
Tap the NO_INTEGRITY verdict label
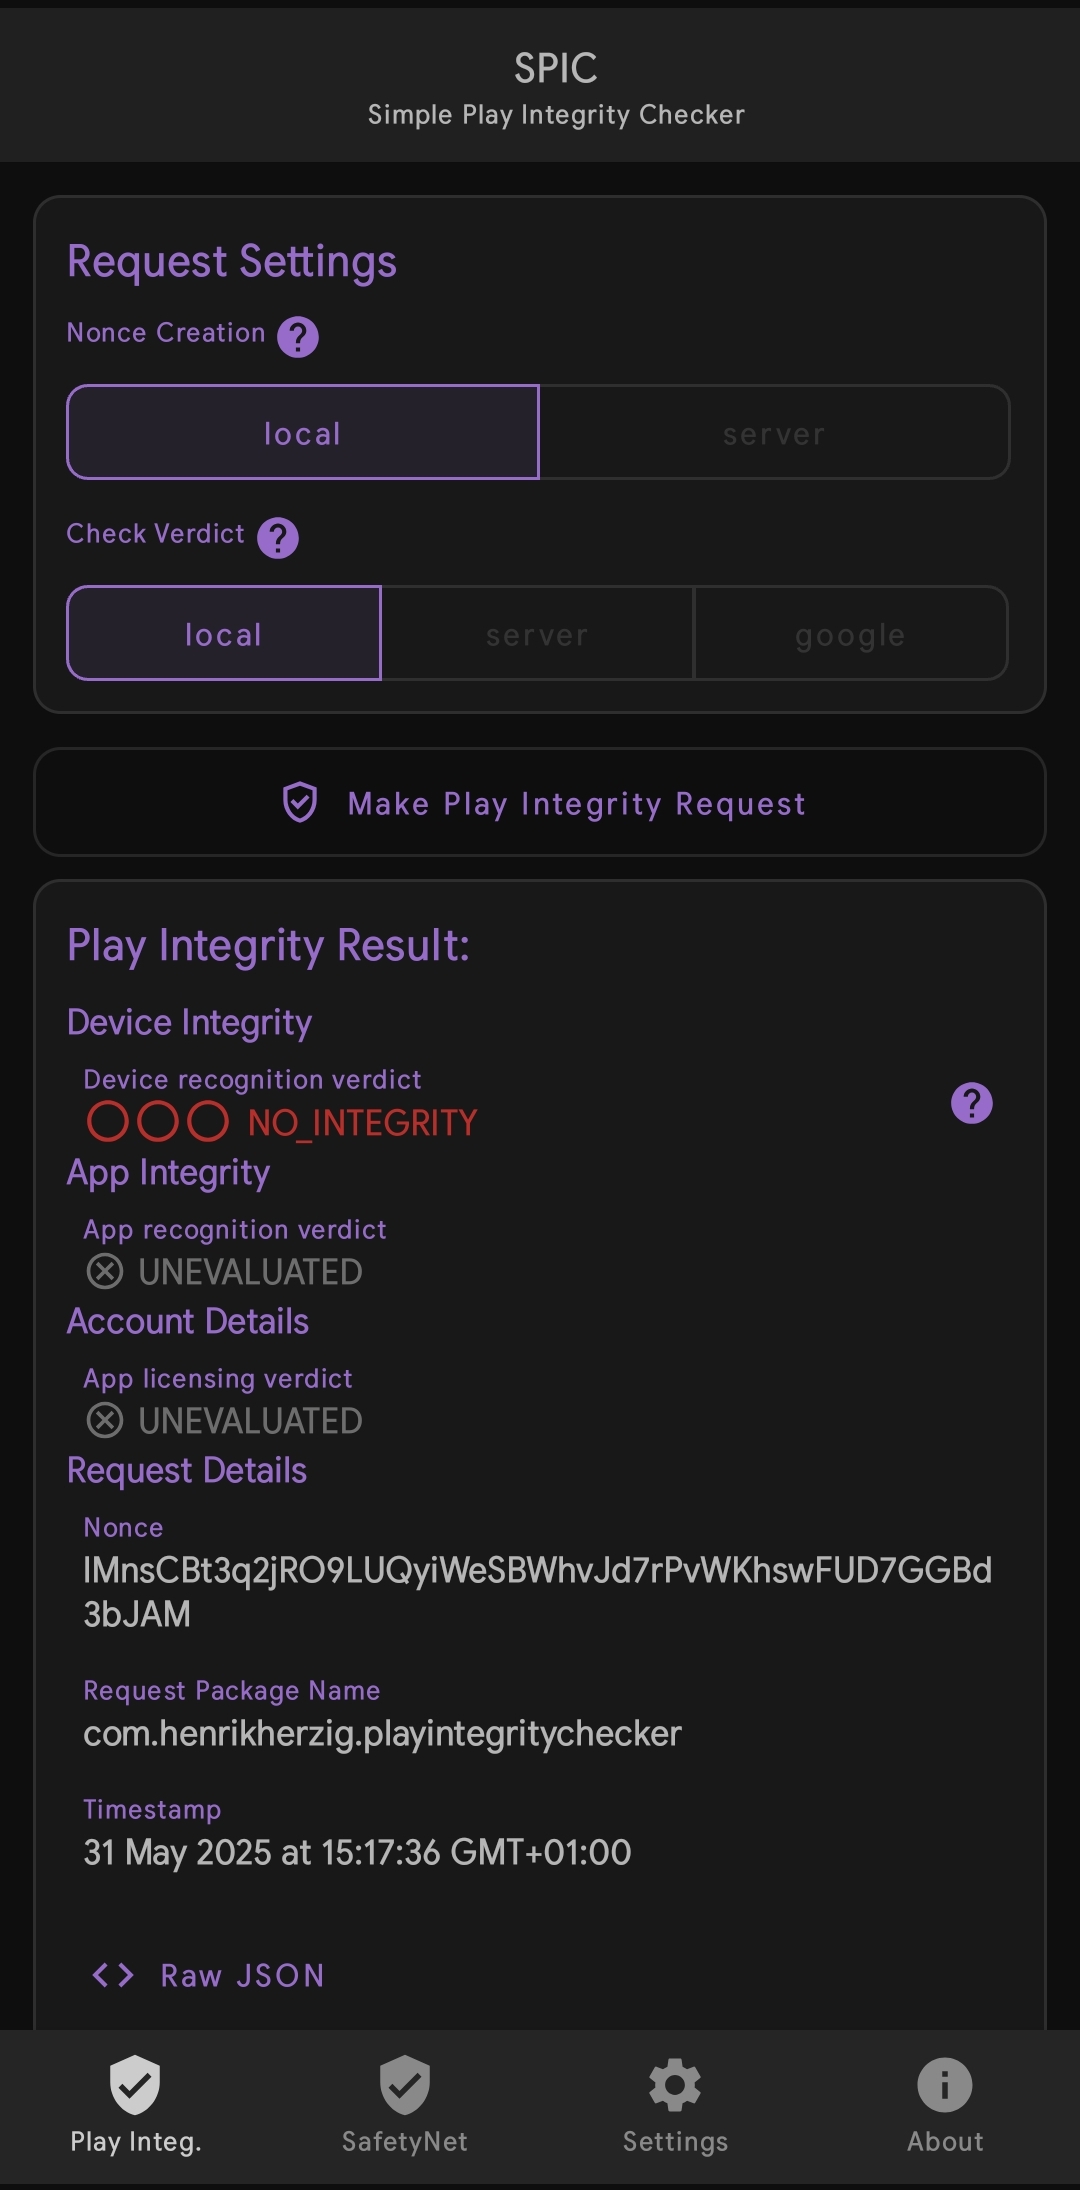pyautogui.click(x=363, y=1123)
